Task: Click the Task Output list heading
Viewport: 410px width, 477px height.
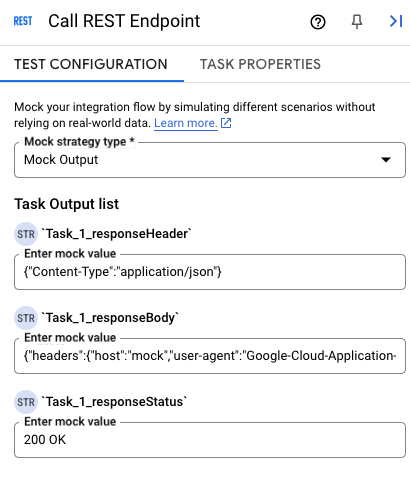Action: 66,204
